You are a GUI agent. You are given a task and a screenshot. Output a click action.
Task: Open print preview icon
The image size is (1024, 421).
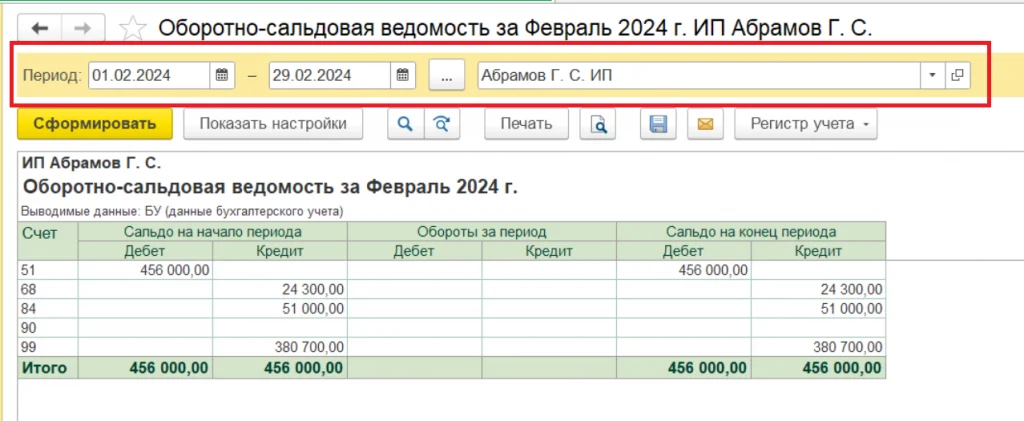point(598,124)
